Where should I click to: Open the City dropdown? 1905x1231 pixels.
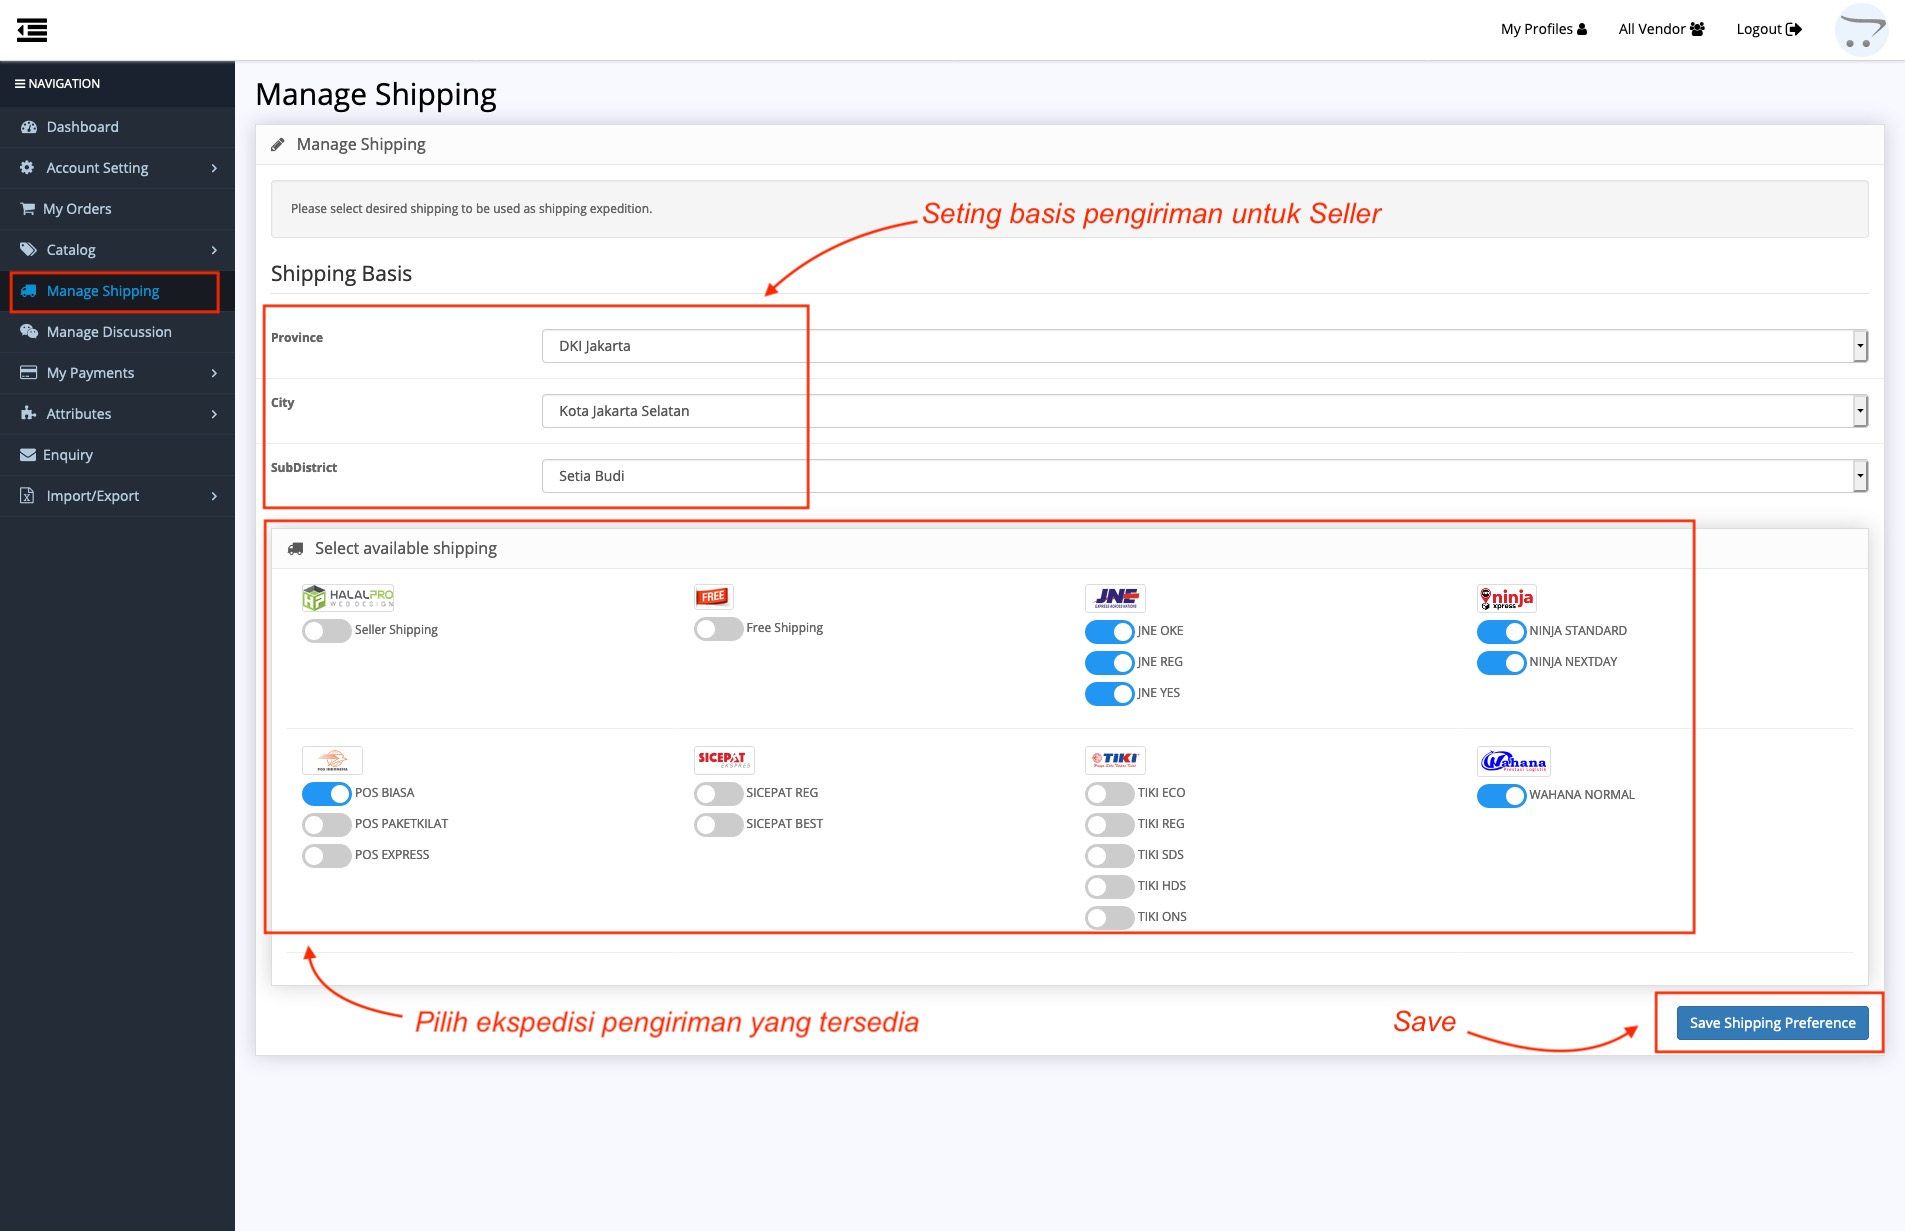(1204, 411)
